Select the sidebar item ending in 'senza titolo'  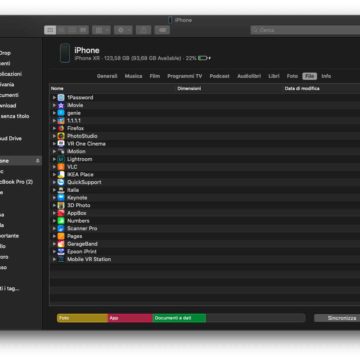(x=15, y=116)
